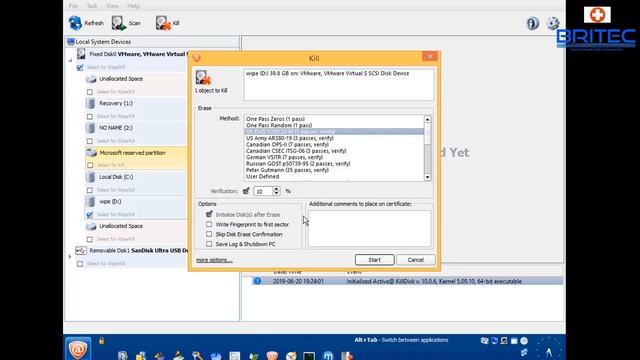Toggle Initialize Disk(s) after Erase
This screenshot has width=640, height=360.
tap(209, 214)
